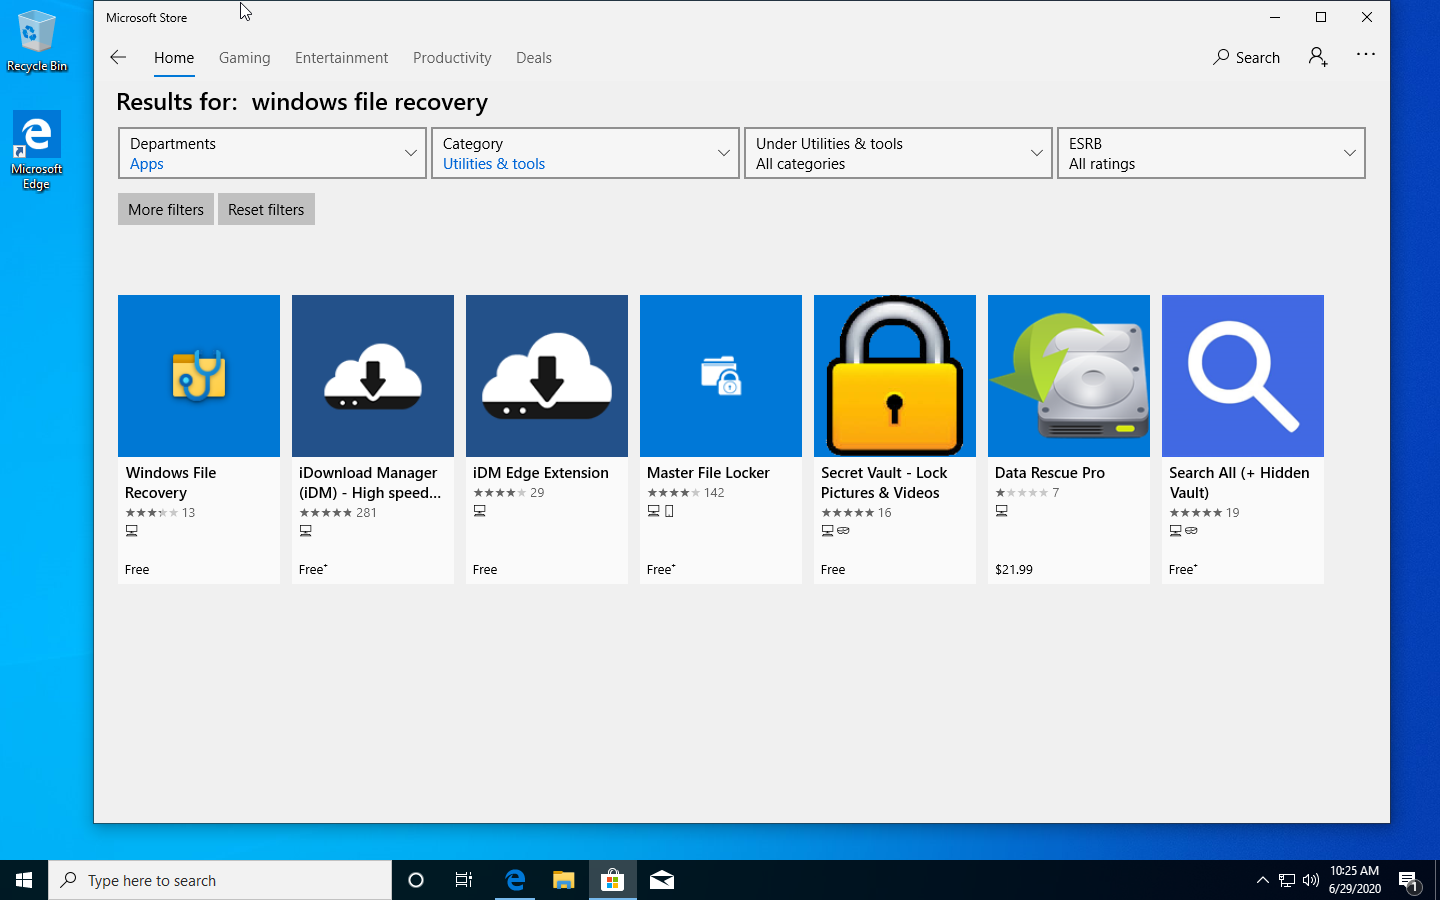1440x900 pixels.
Task: Open the See more ellipsis menu
Action: (1365, 55)
